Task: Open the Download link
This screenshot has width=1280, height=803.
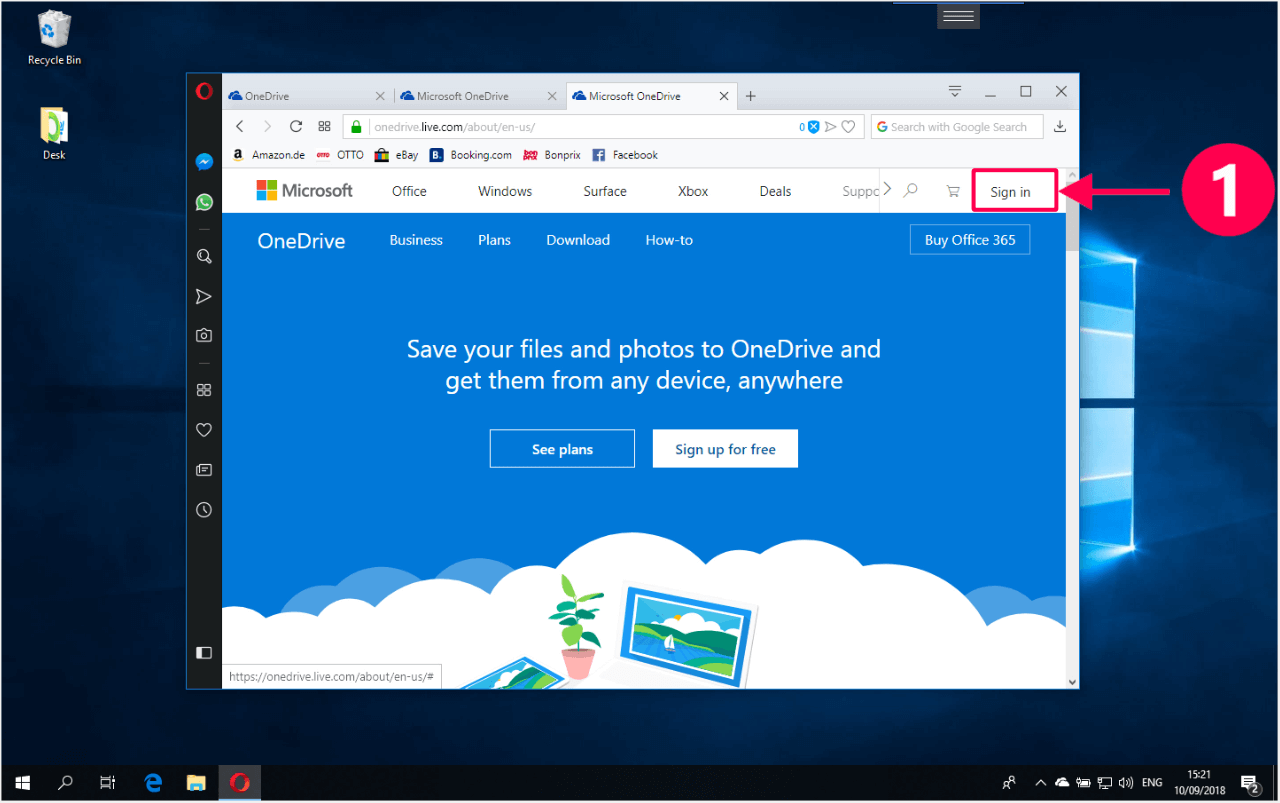Action: [578, 240]
